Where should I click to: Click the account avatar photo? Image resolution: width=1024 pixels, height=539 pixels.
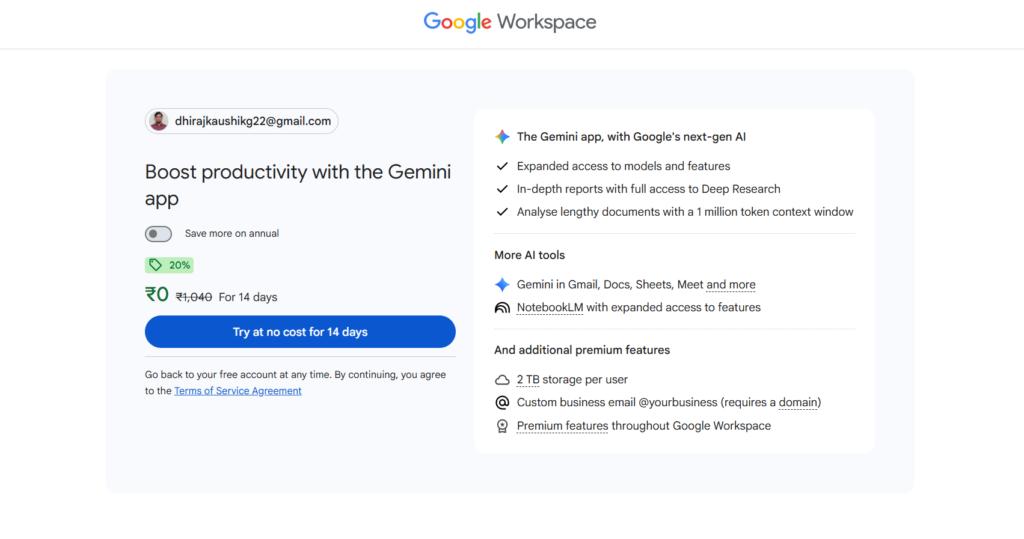click(x=159, y=121)
